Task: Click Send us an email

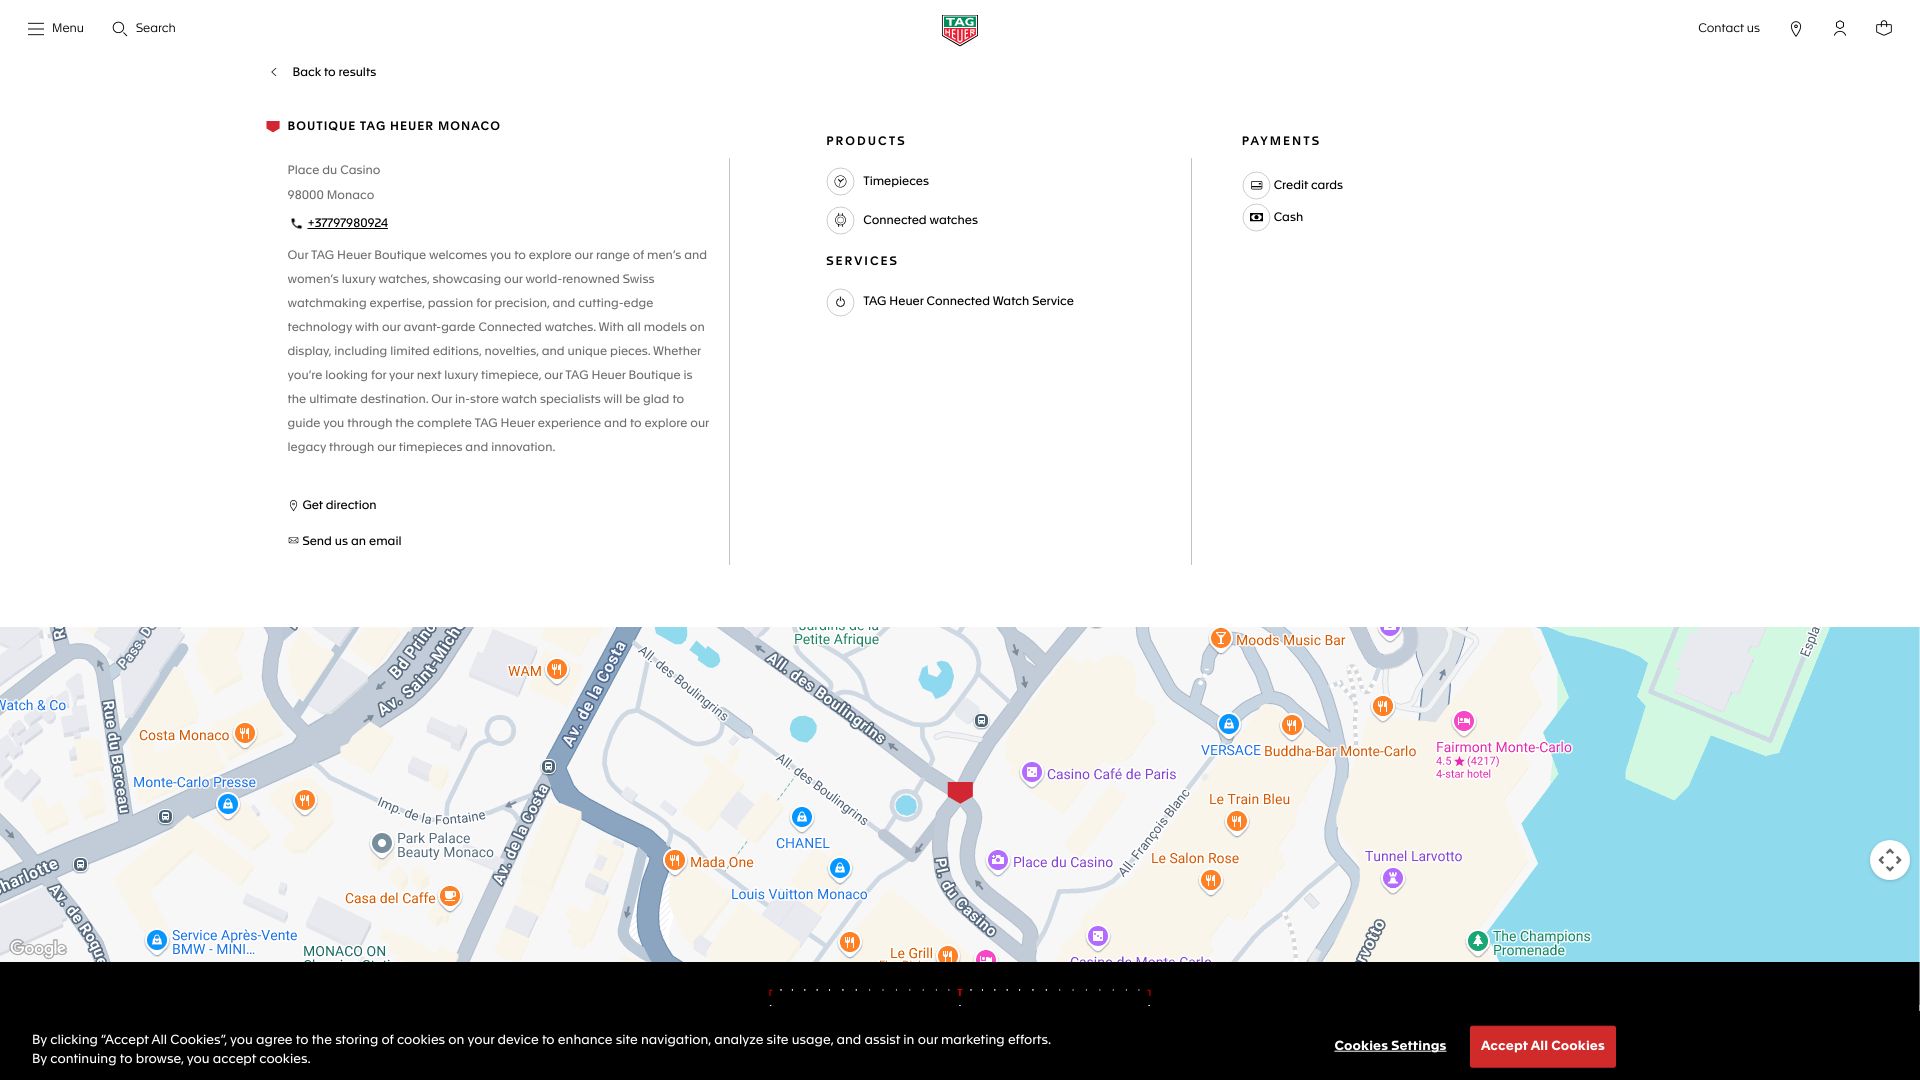Action: coord(345,541)
